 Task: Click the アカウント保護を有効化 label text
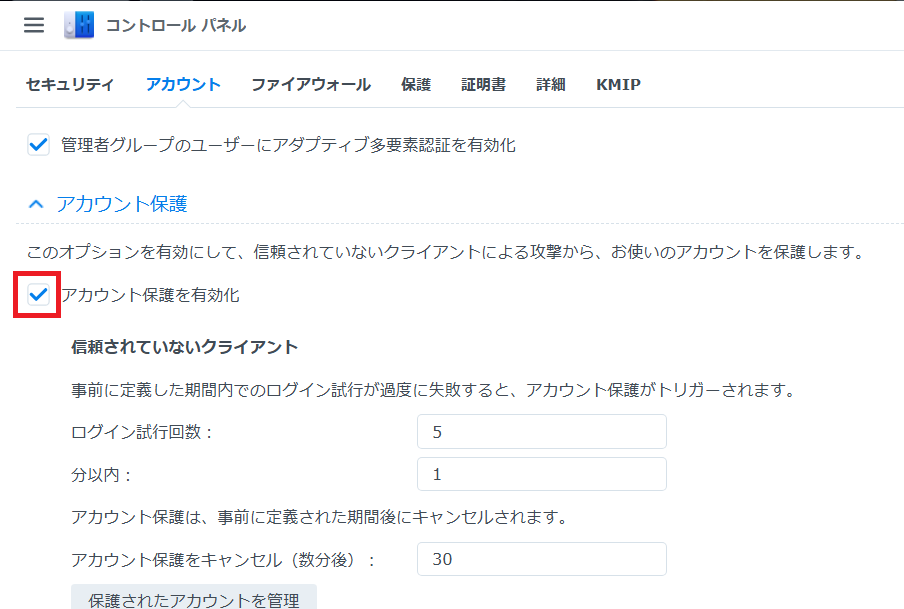(x=150, y=295)
